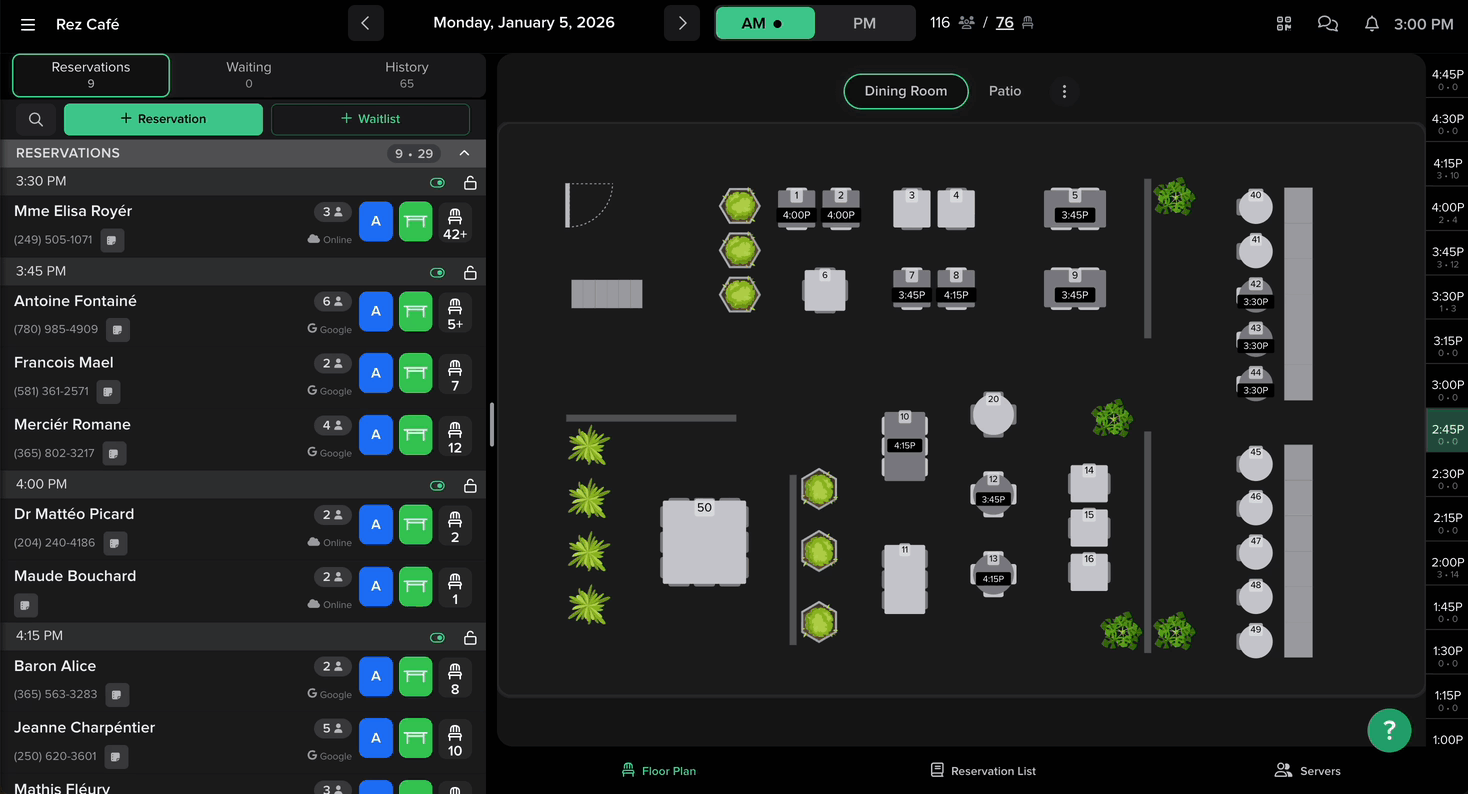
Task: Collapse the Reservations list section
Action: (x=464, y=153)
